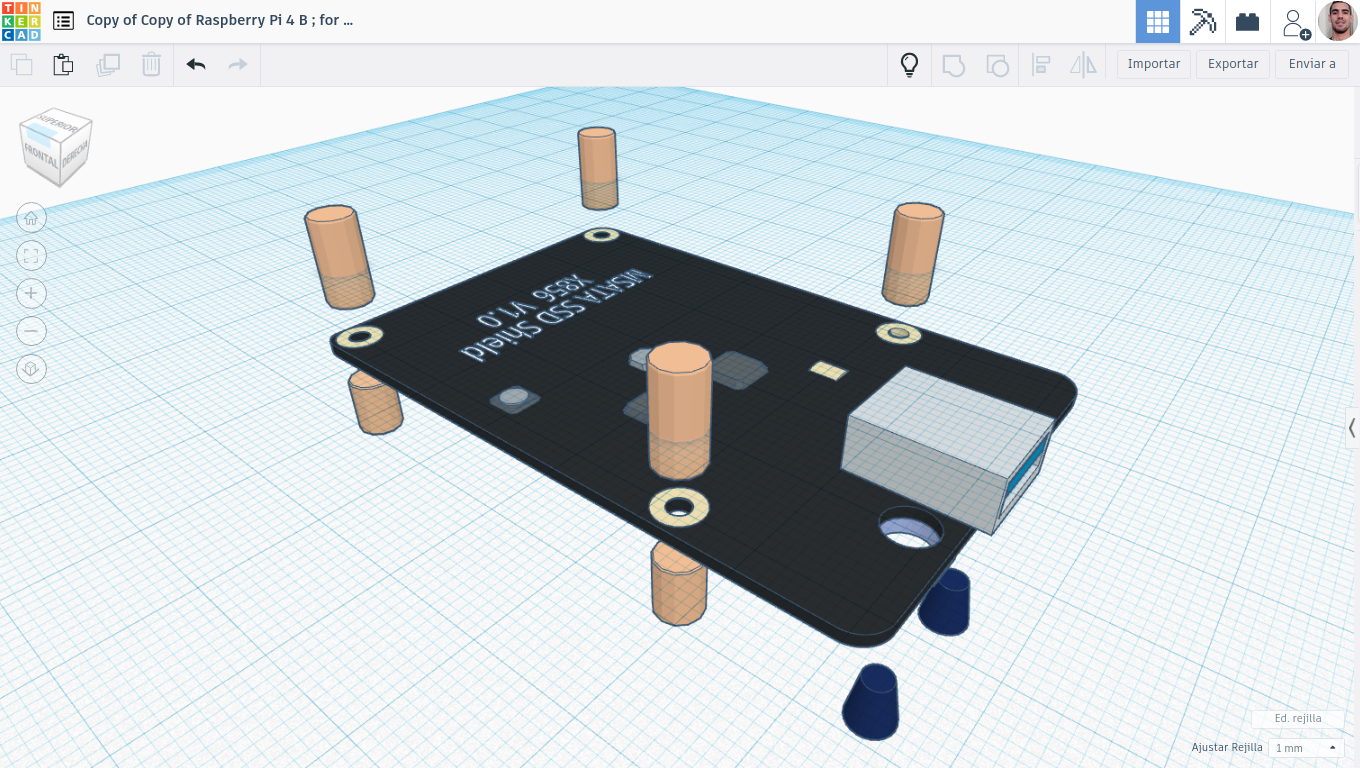This screenshot has height=768, width=1360.
Task: Rename the design title text
Action: click(220, 20)
